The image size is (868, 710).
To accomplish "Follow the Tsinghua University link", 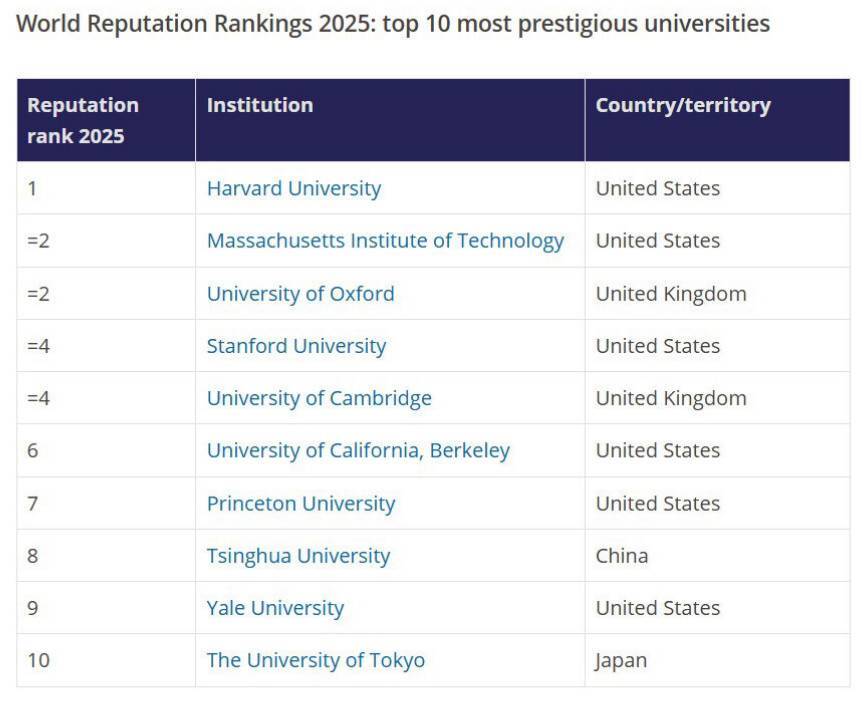I will point(298,556).
